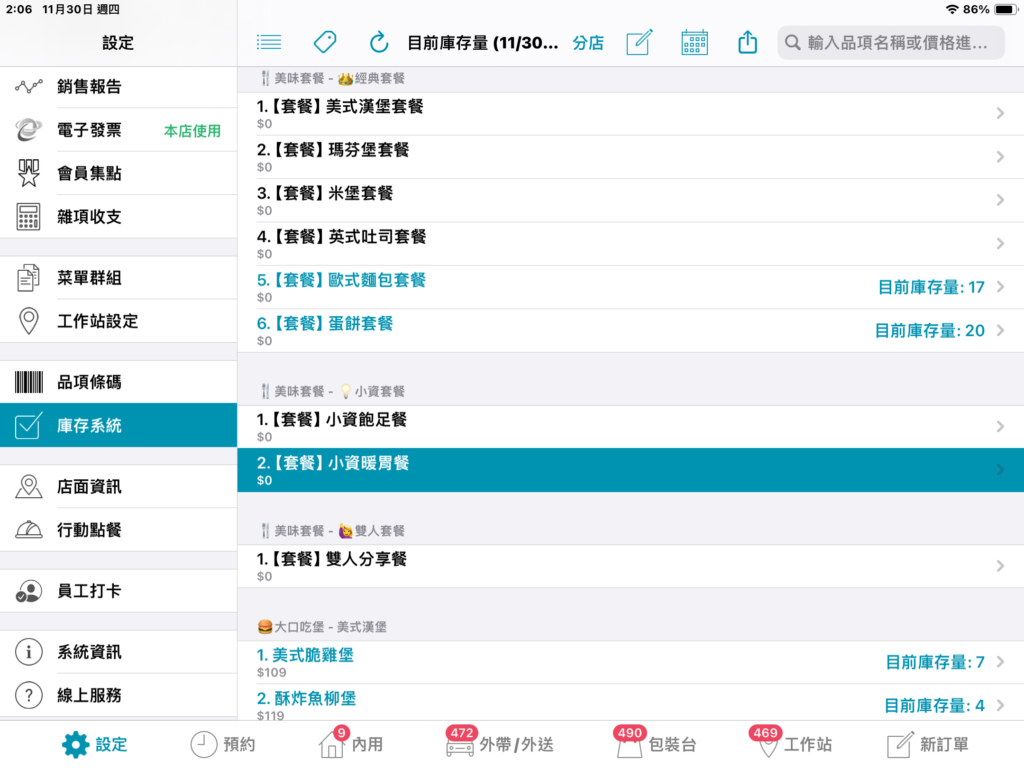Tap the item name search field

[891, 43]
